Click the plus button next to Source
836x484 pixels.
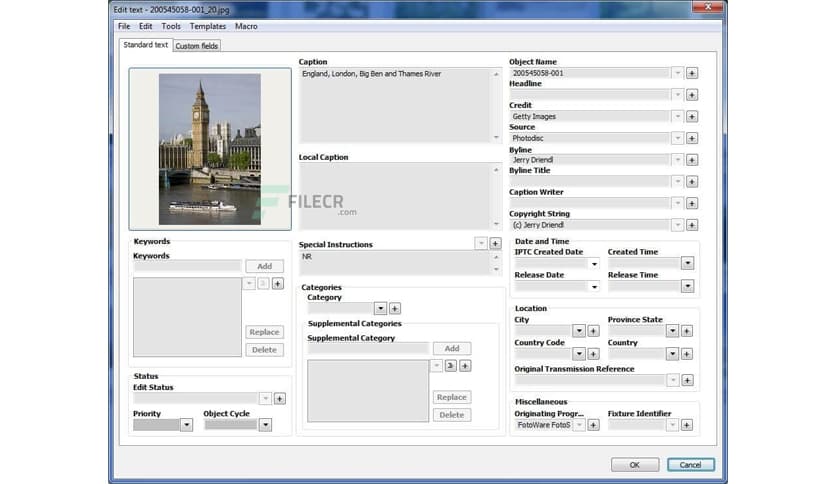click(x=692, y=138)
